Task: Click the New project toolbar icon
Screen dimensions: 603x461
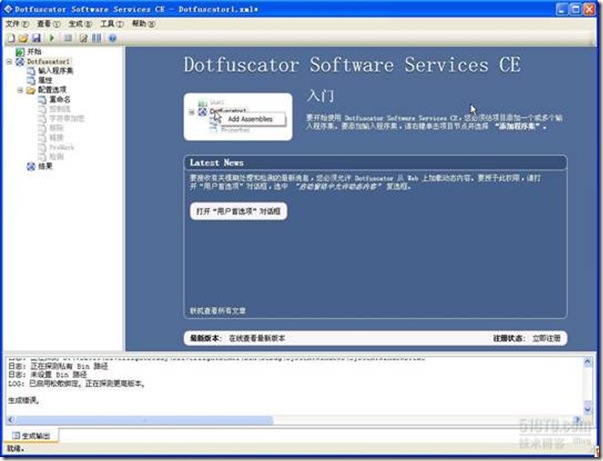Action: [11, 38]
